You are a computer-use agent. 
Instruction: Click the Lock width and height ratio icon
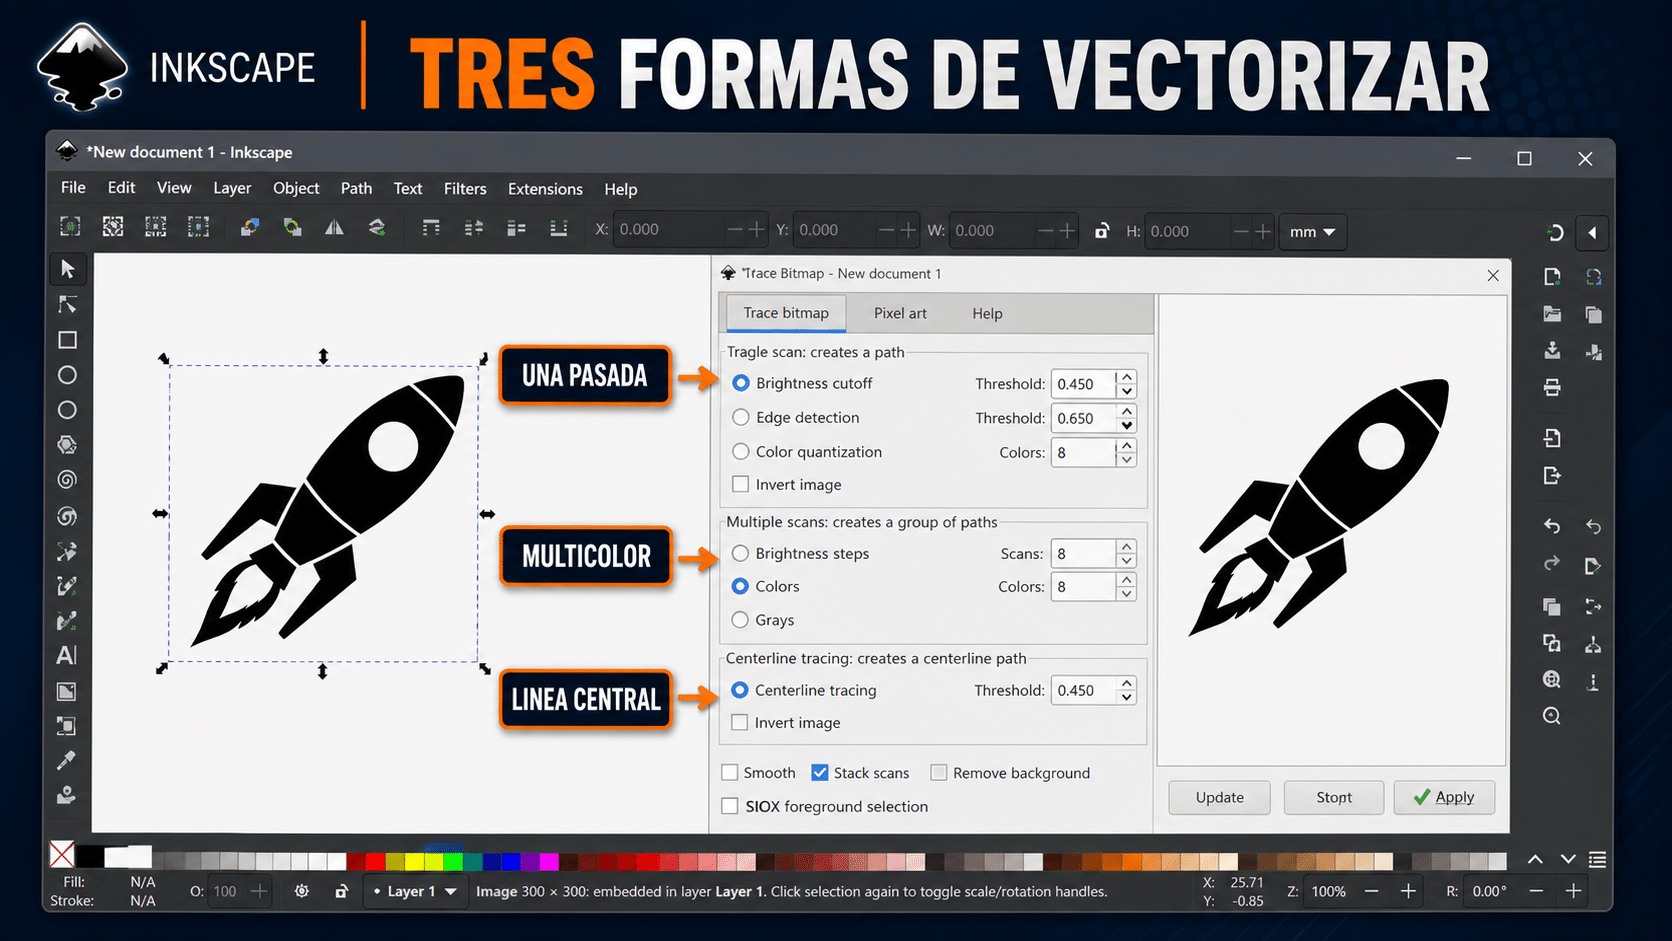click(1101, 231)
